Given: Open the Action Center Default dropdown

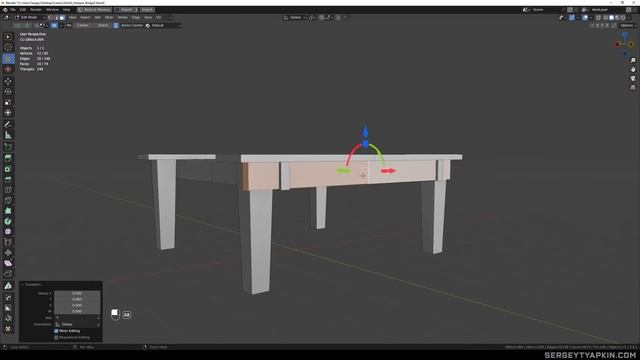Looking at the screenshot, I should (163, 25).
